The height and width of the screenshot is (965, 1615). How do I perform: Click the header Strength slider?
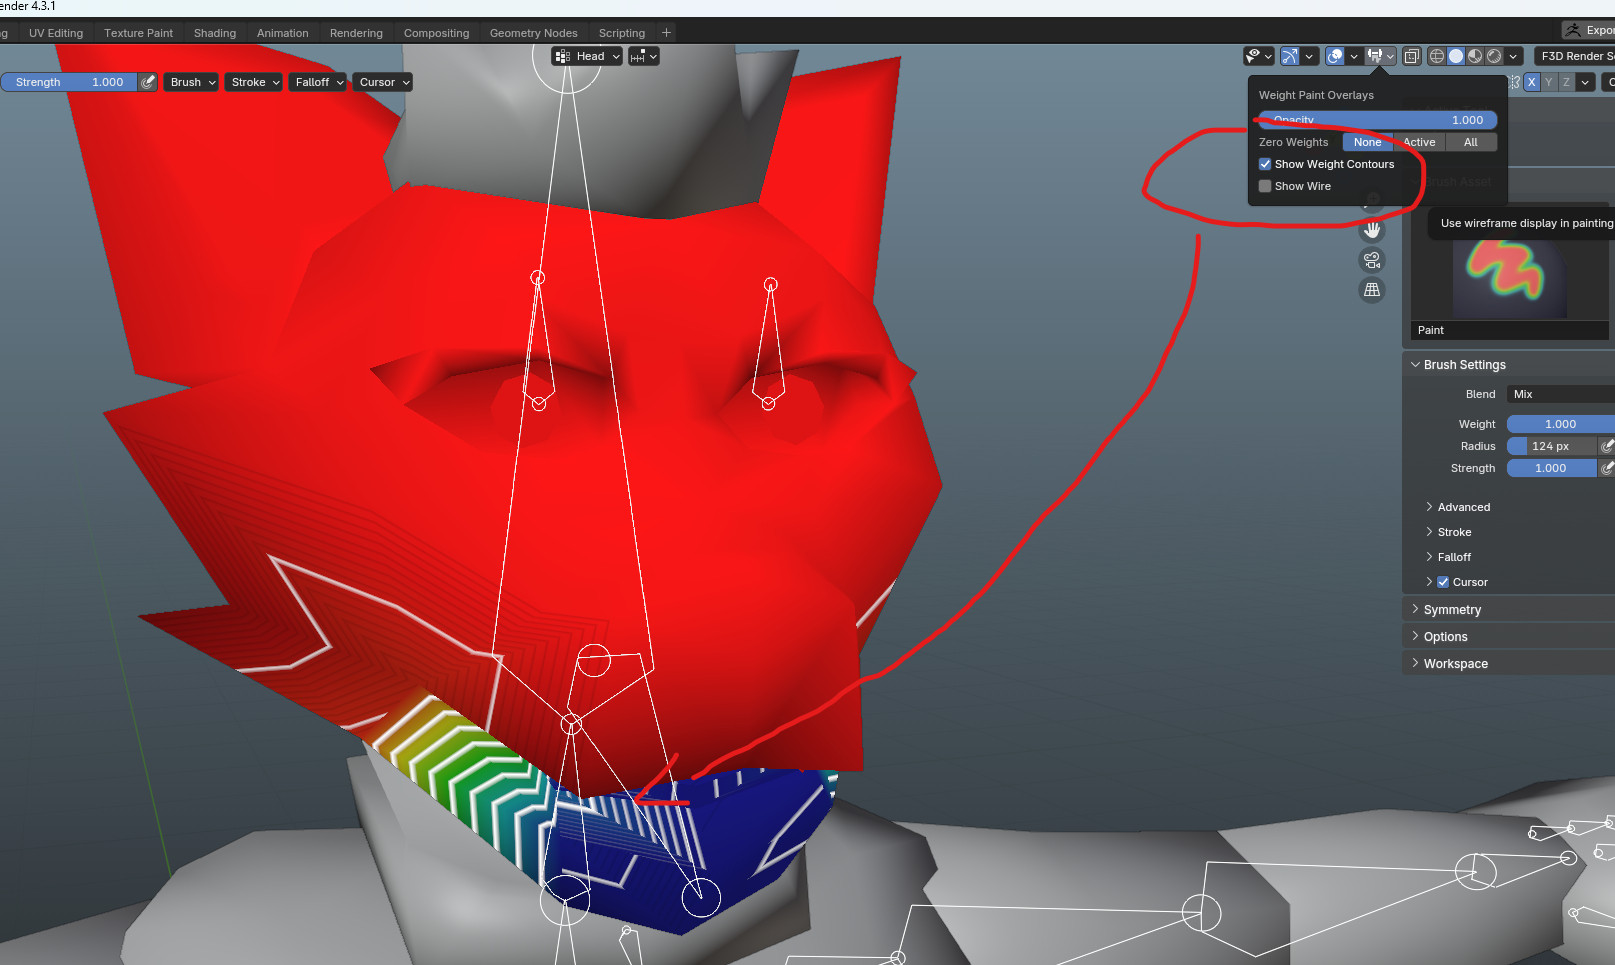coord(69,82)
